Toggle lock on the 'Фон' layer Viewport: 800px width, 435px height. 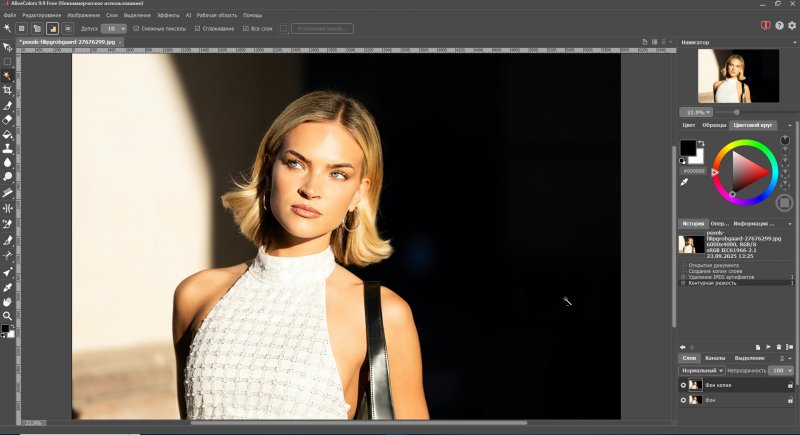(790, 401)
